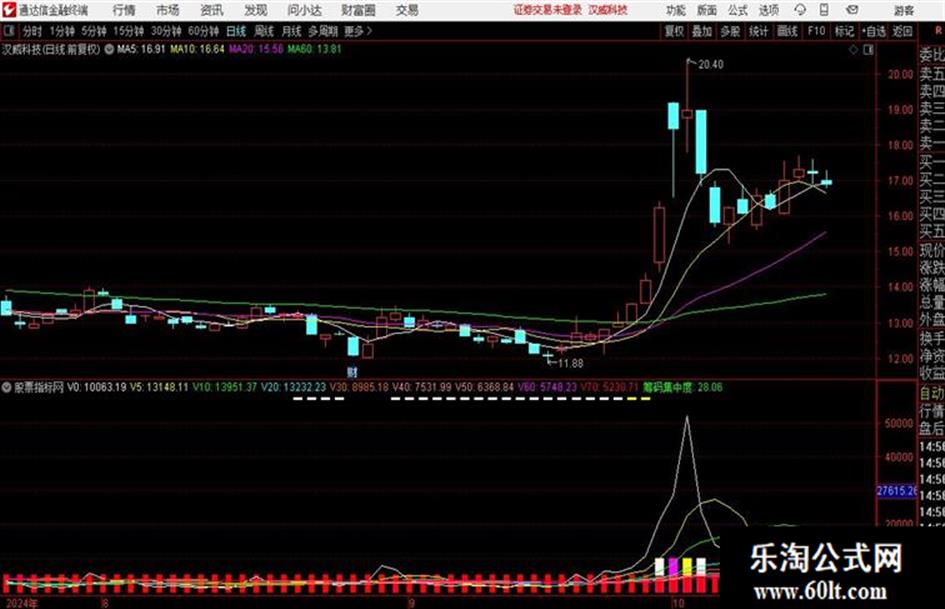The image size is (945, 609).
Task: Click the 20.40 high price label
Action: (711, 65)
